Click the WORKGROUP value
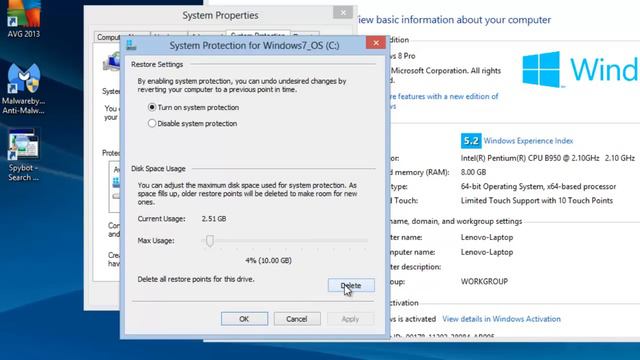This screenshot has height=360, width=640. click(484, 282)
